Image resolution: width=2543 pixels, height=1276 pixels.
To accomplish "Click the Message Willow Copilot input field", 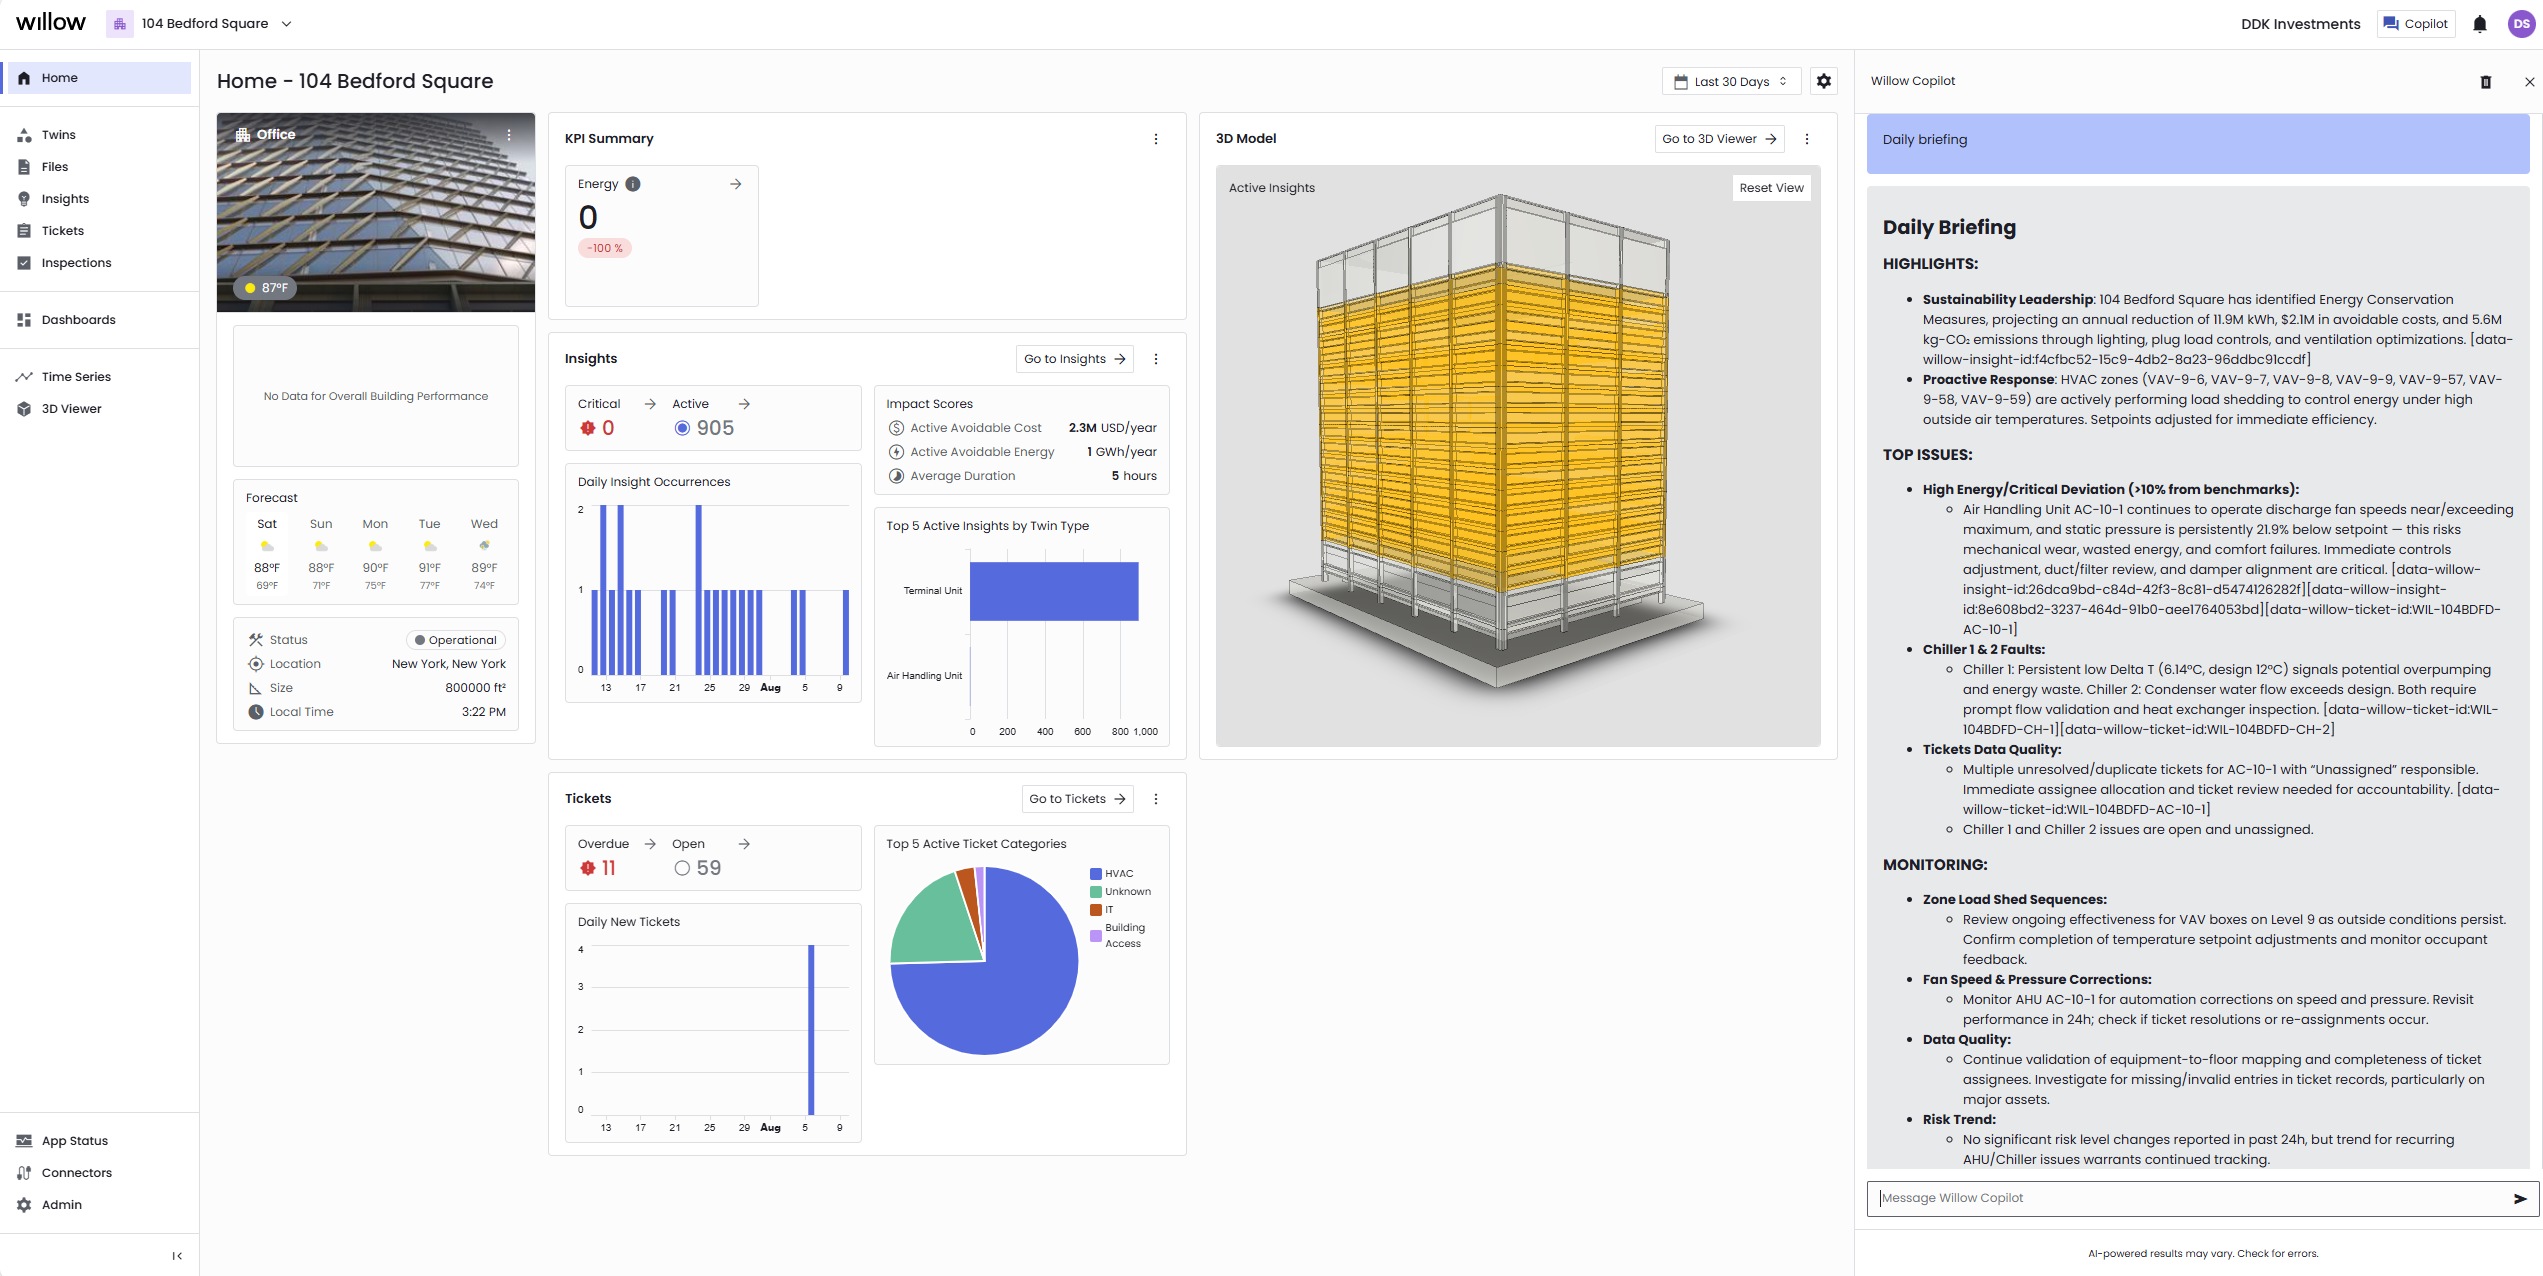I will (2150, 1197).
